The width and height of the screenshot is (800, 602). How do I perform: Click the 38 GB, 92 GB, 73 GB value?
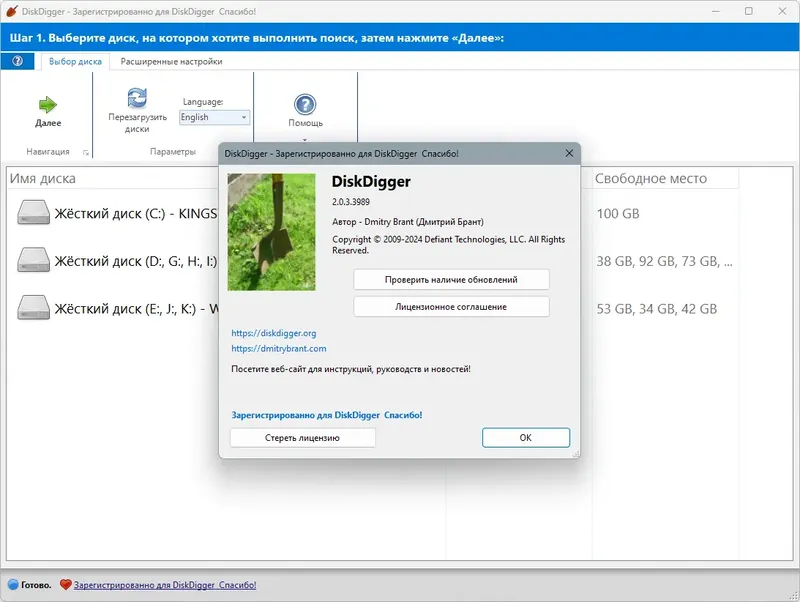(664, 261)
